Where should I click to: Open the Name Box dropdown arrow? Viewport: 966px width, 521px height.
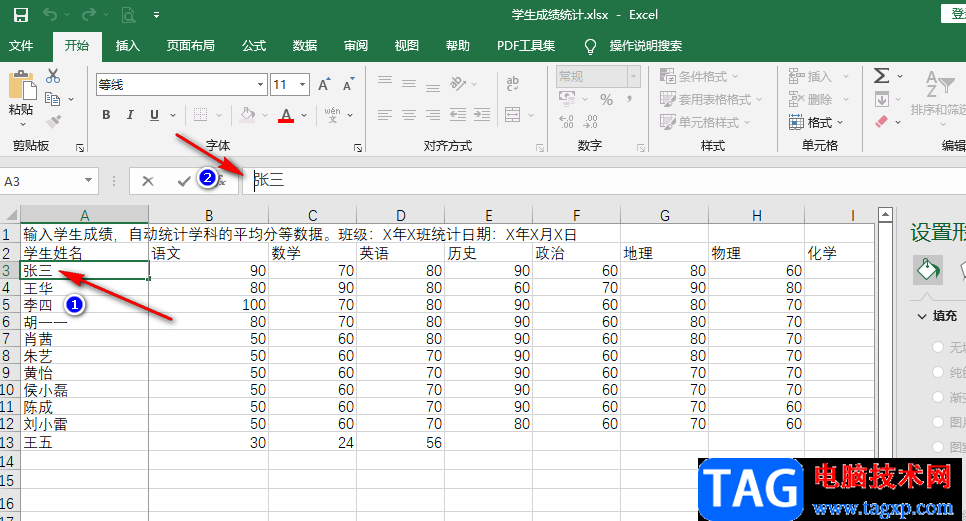coord(88,180)
